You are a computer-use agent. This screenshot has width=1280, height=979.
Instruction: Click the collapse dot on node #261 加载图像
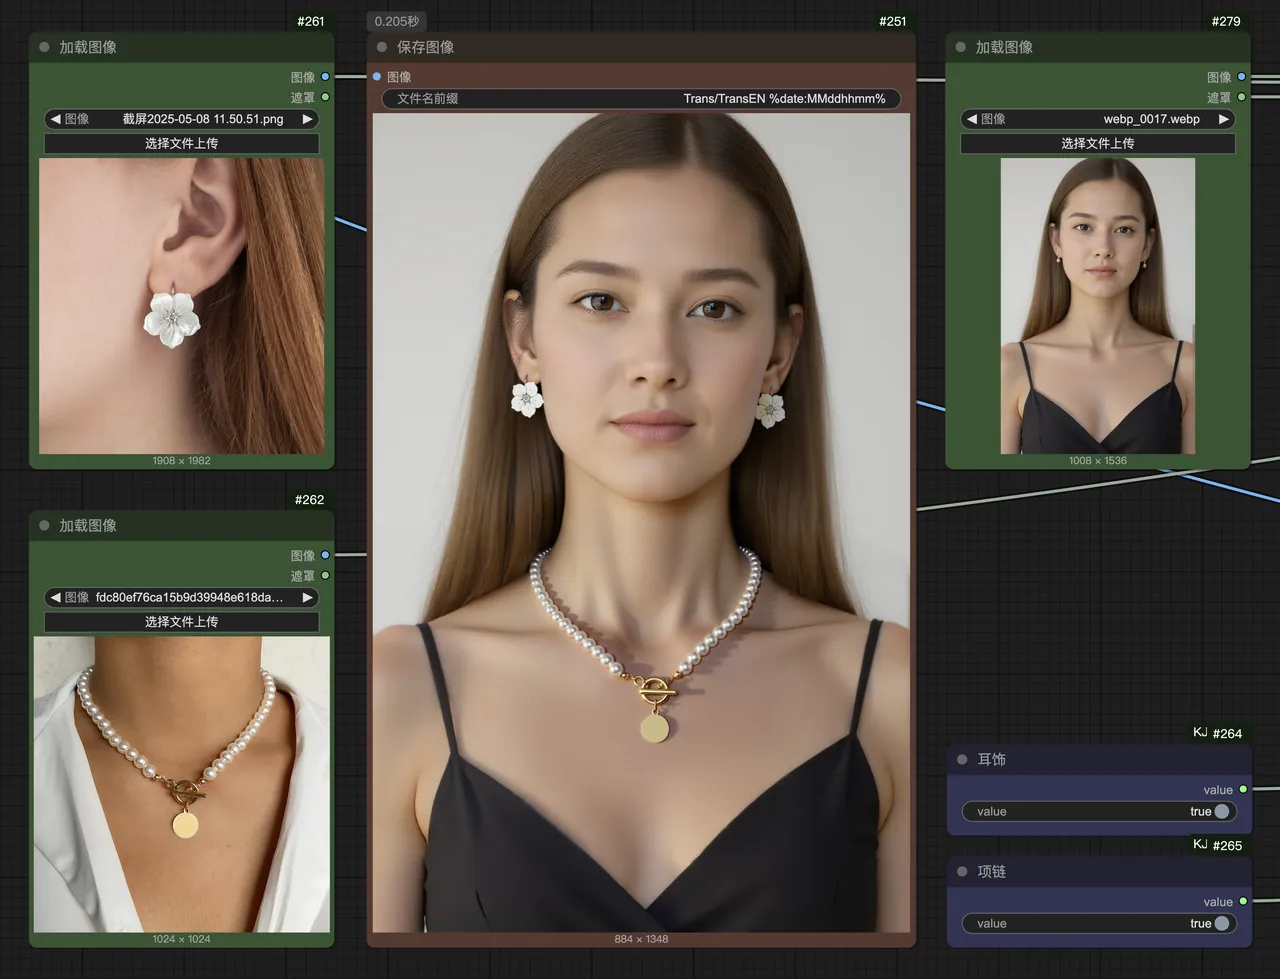click(x=44, y=47)
